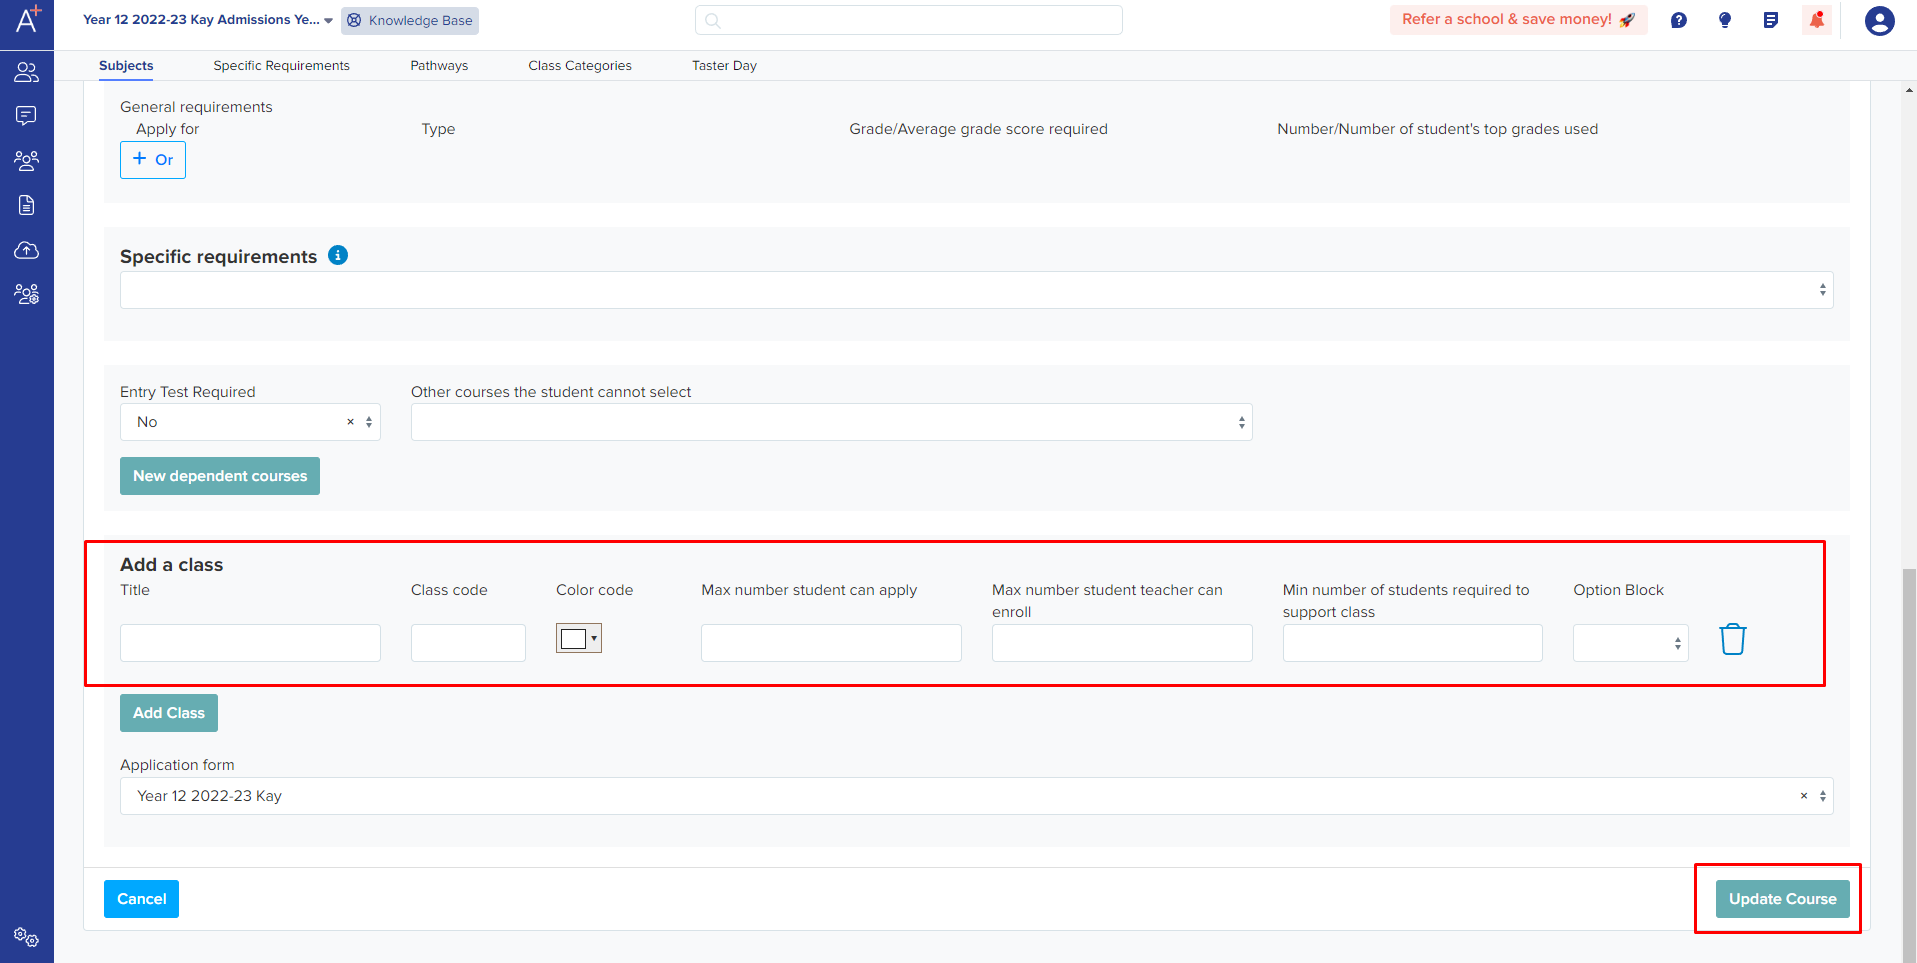Open the documents sidebar icon

point(27,205)
